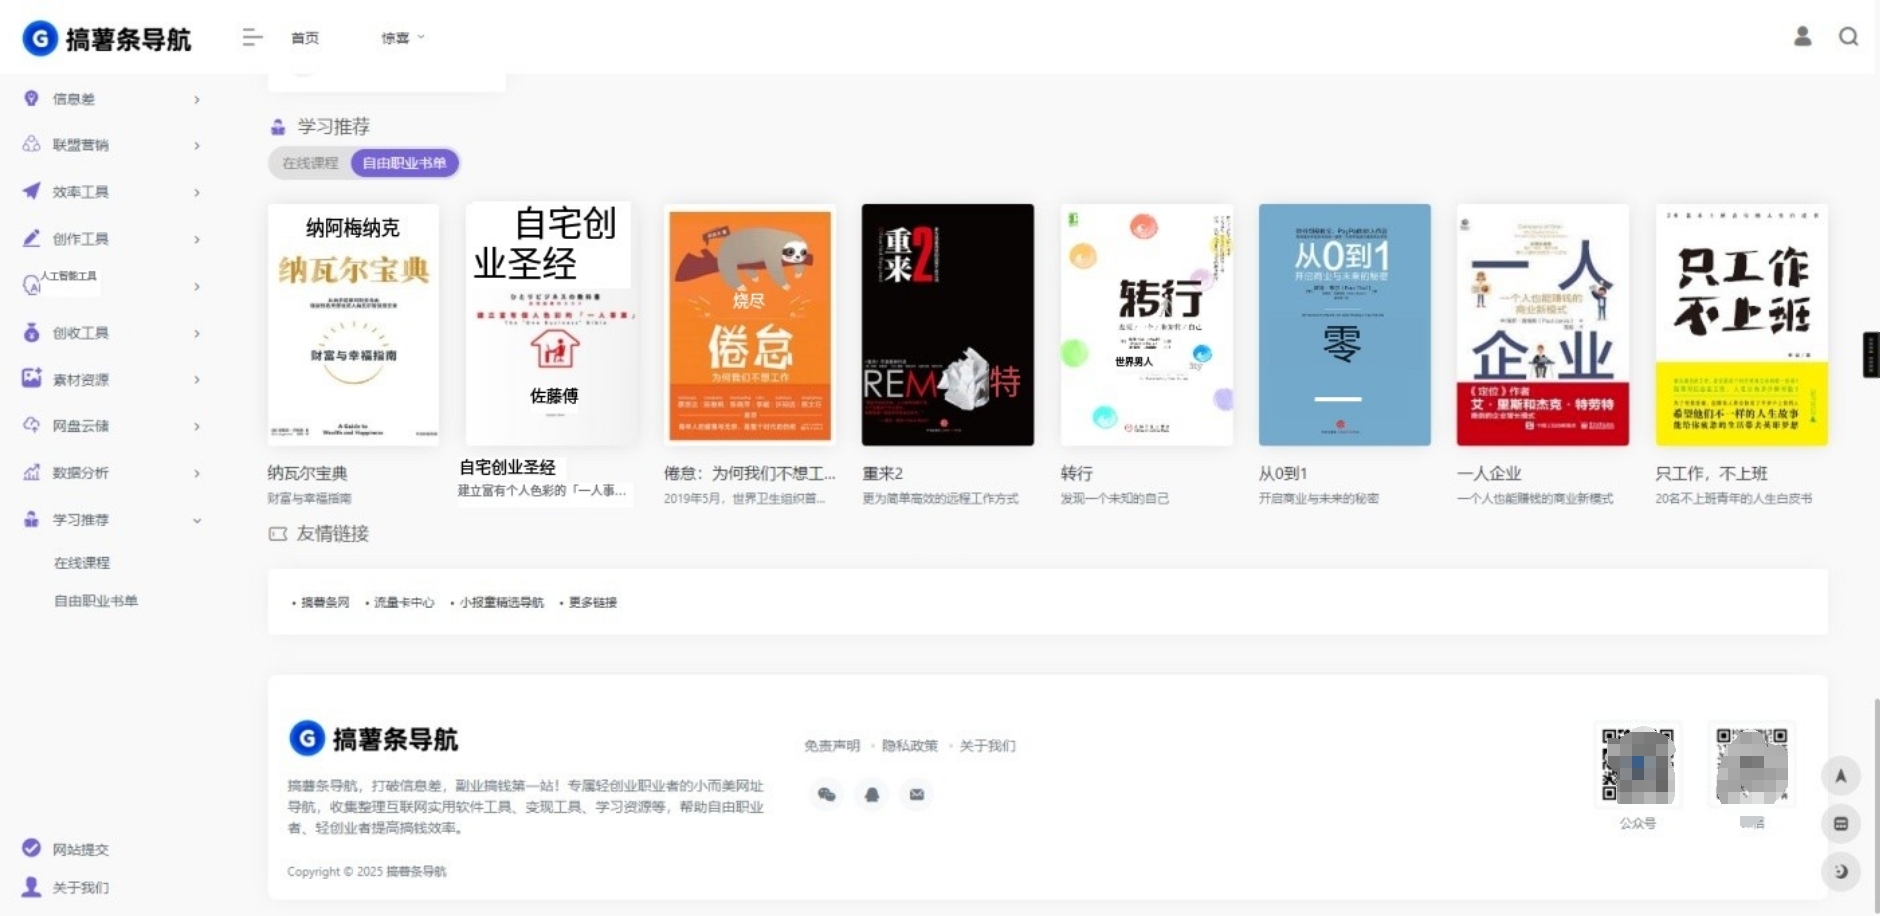Open the 只工作不上班 book thumbnail
1880x916 pixels.
coord(1741,325)
